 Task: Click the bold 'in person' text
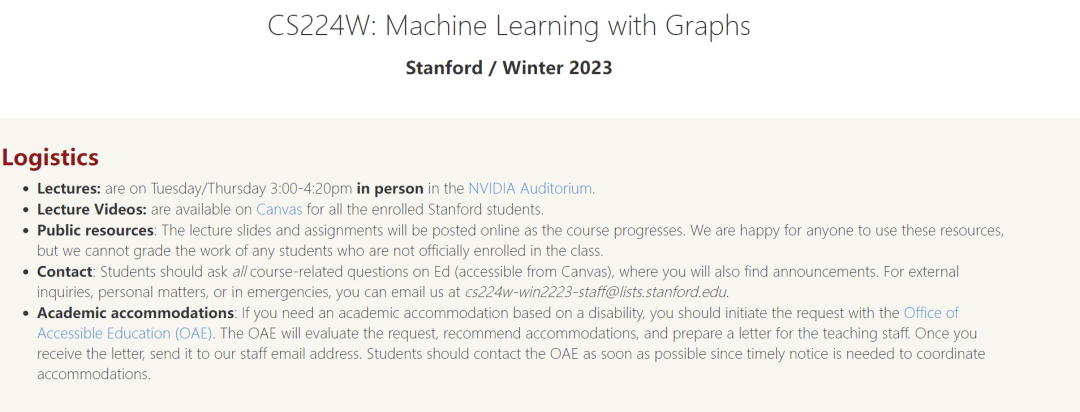(390, 188)
